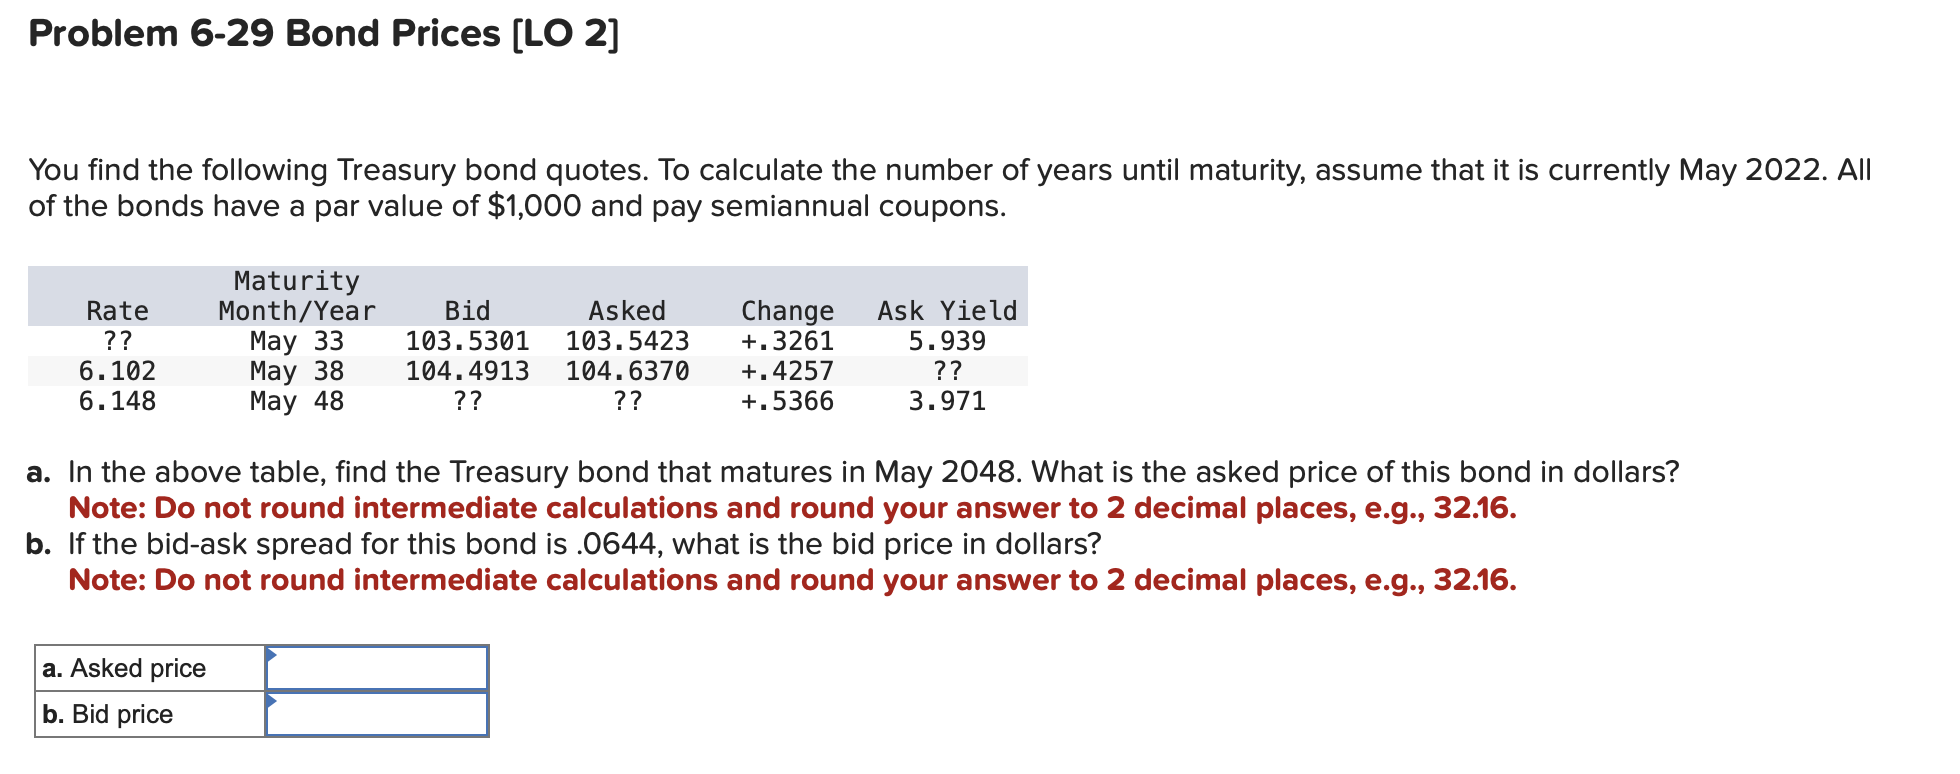The height and width of the screenshot is (774, 1960).
Task: Click the Rate column header
Action: tap(117, 310)
